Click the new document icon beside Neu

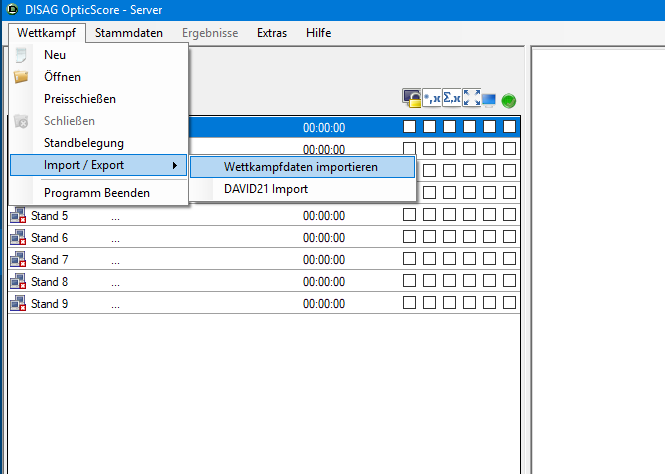21,56
